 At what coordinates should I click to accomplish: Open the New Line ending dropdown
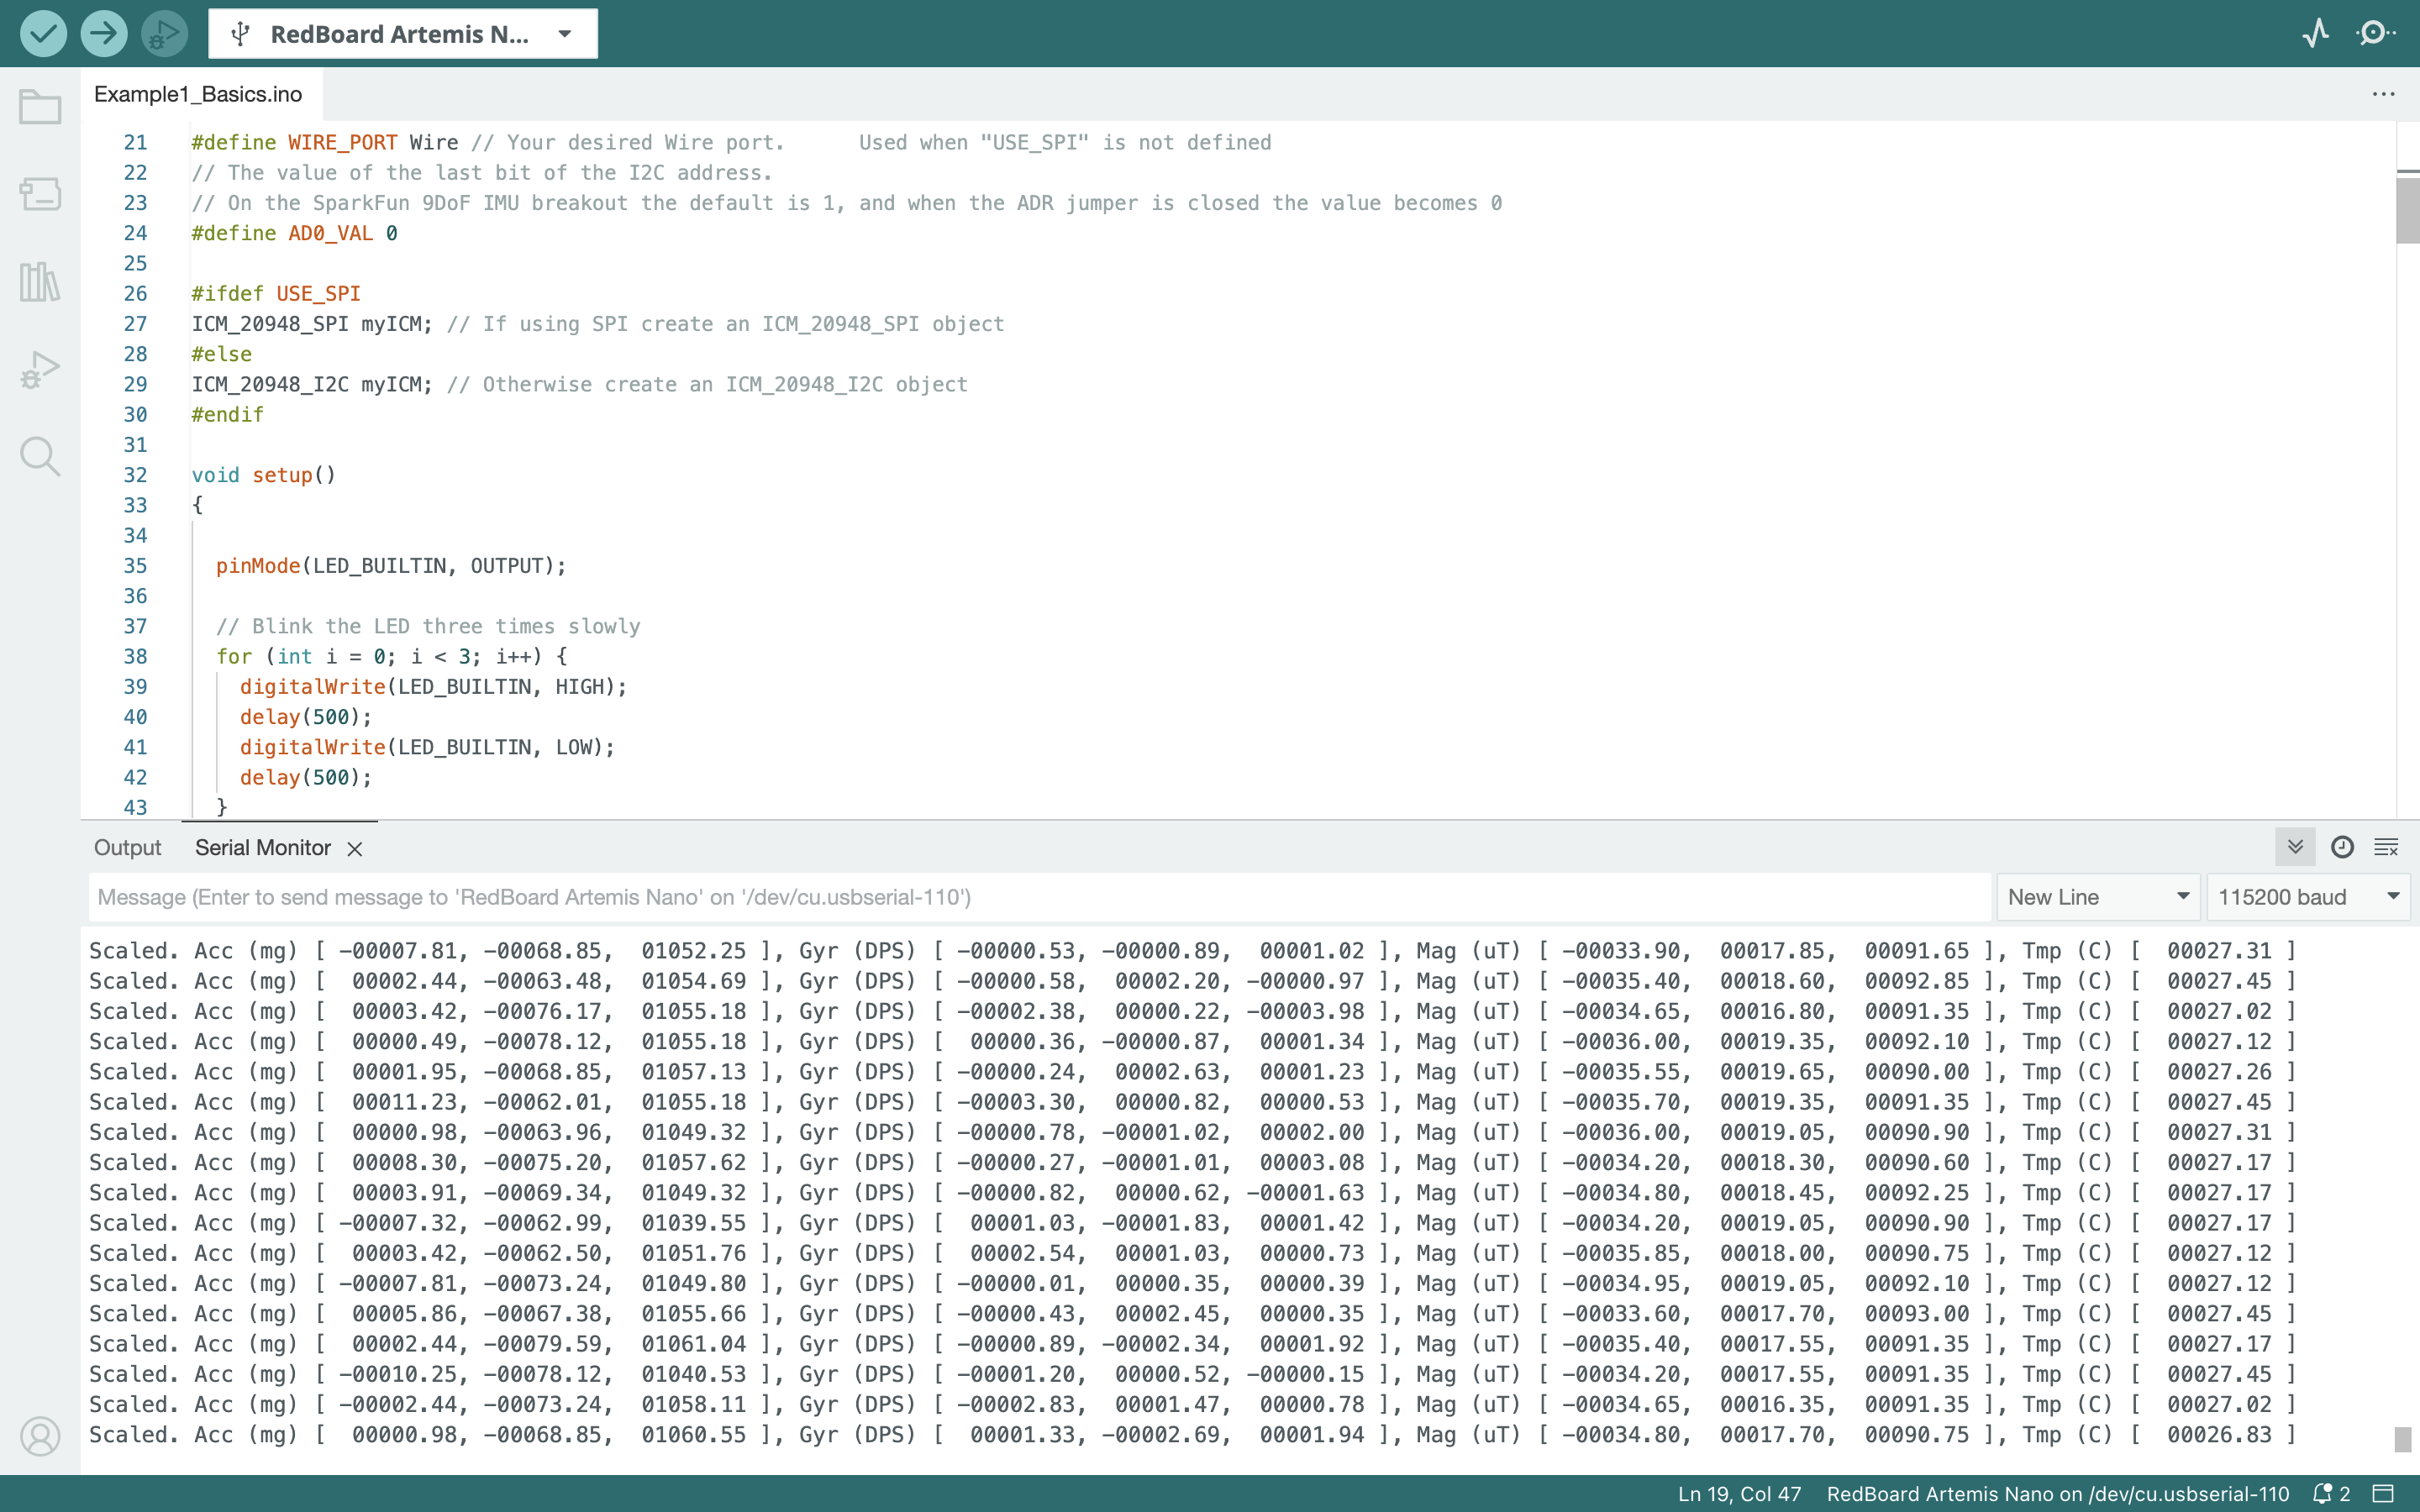click(2098, 897)
